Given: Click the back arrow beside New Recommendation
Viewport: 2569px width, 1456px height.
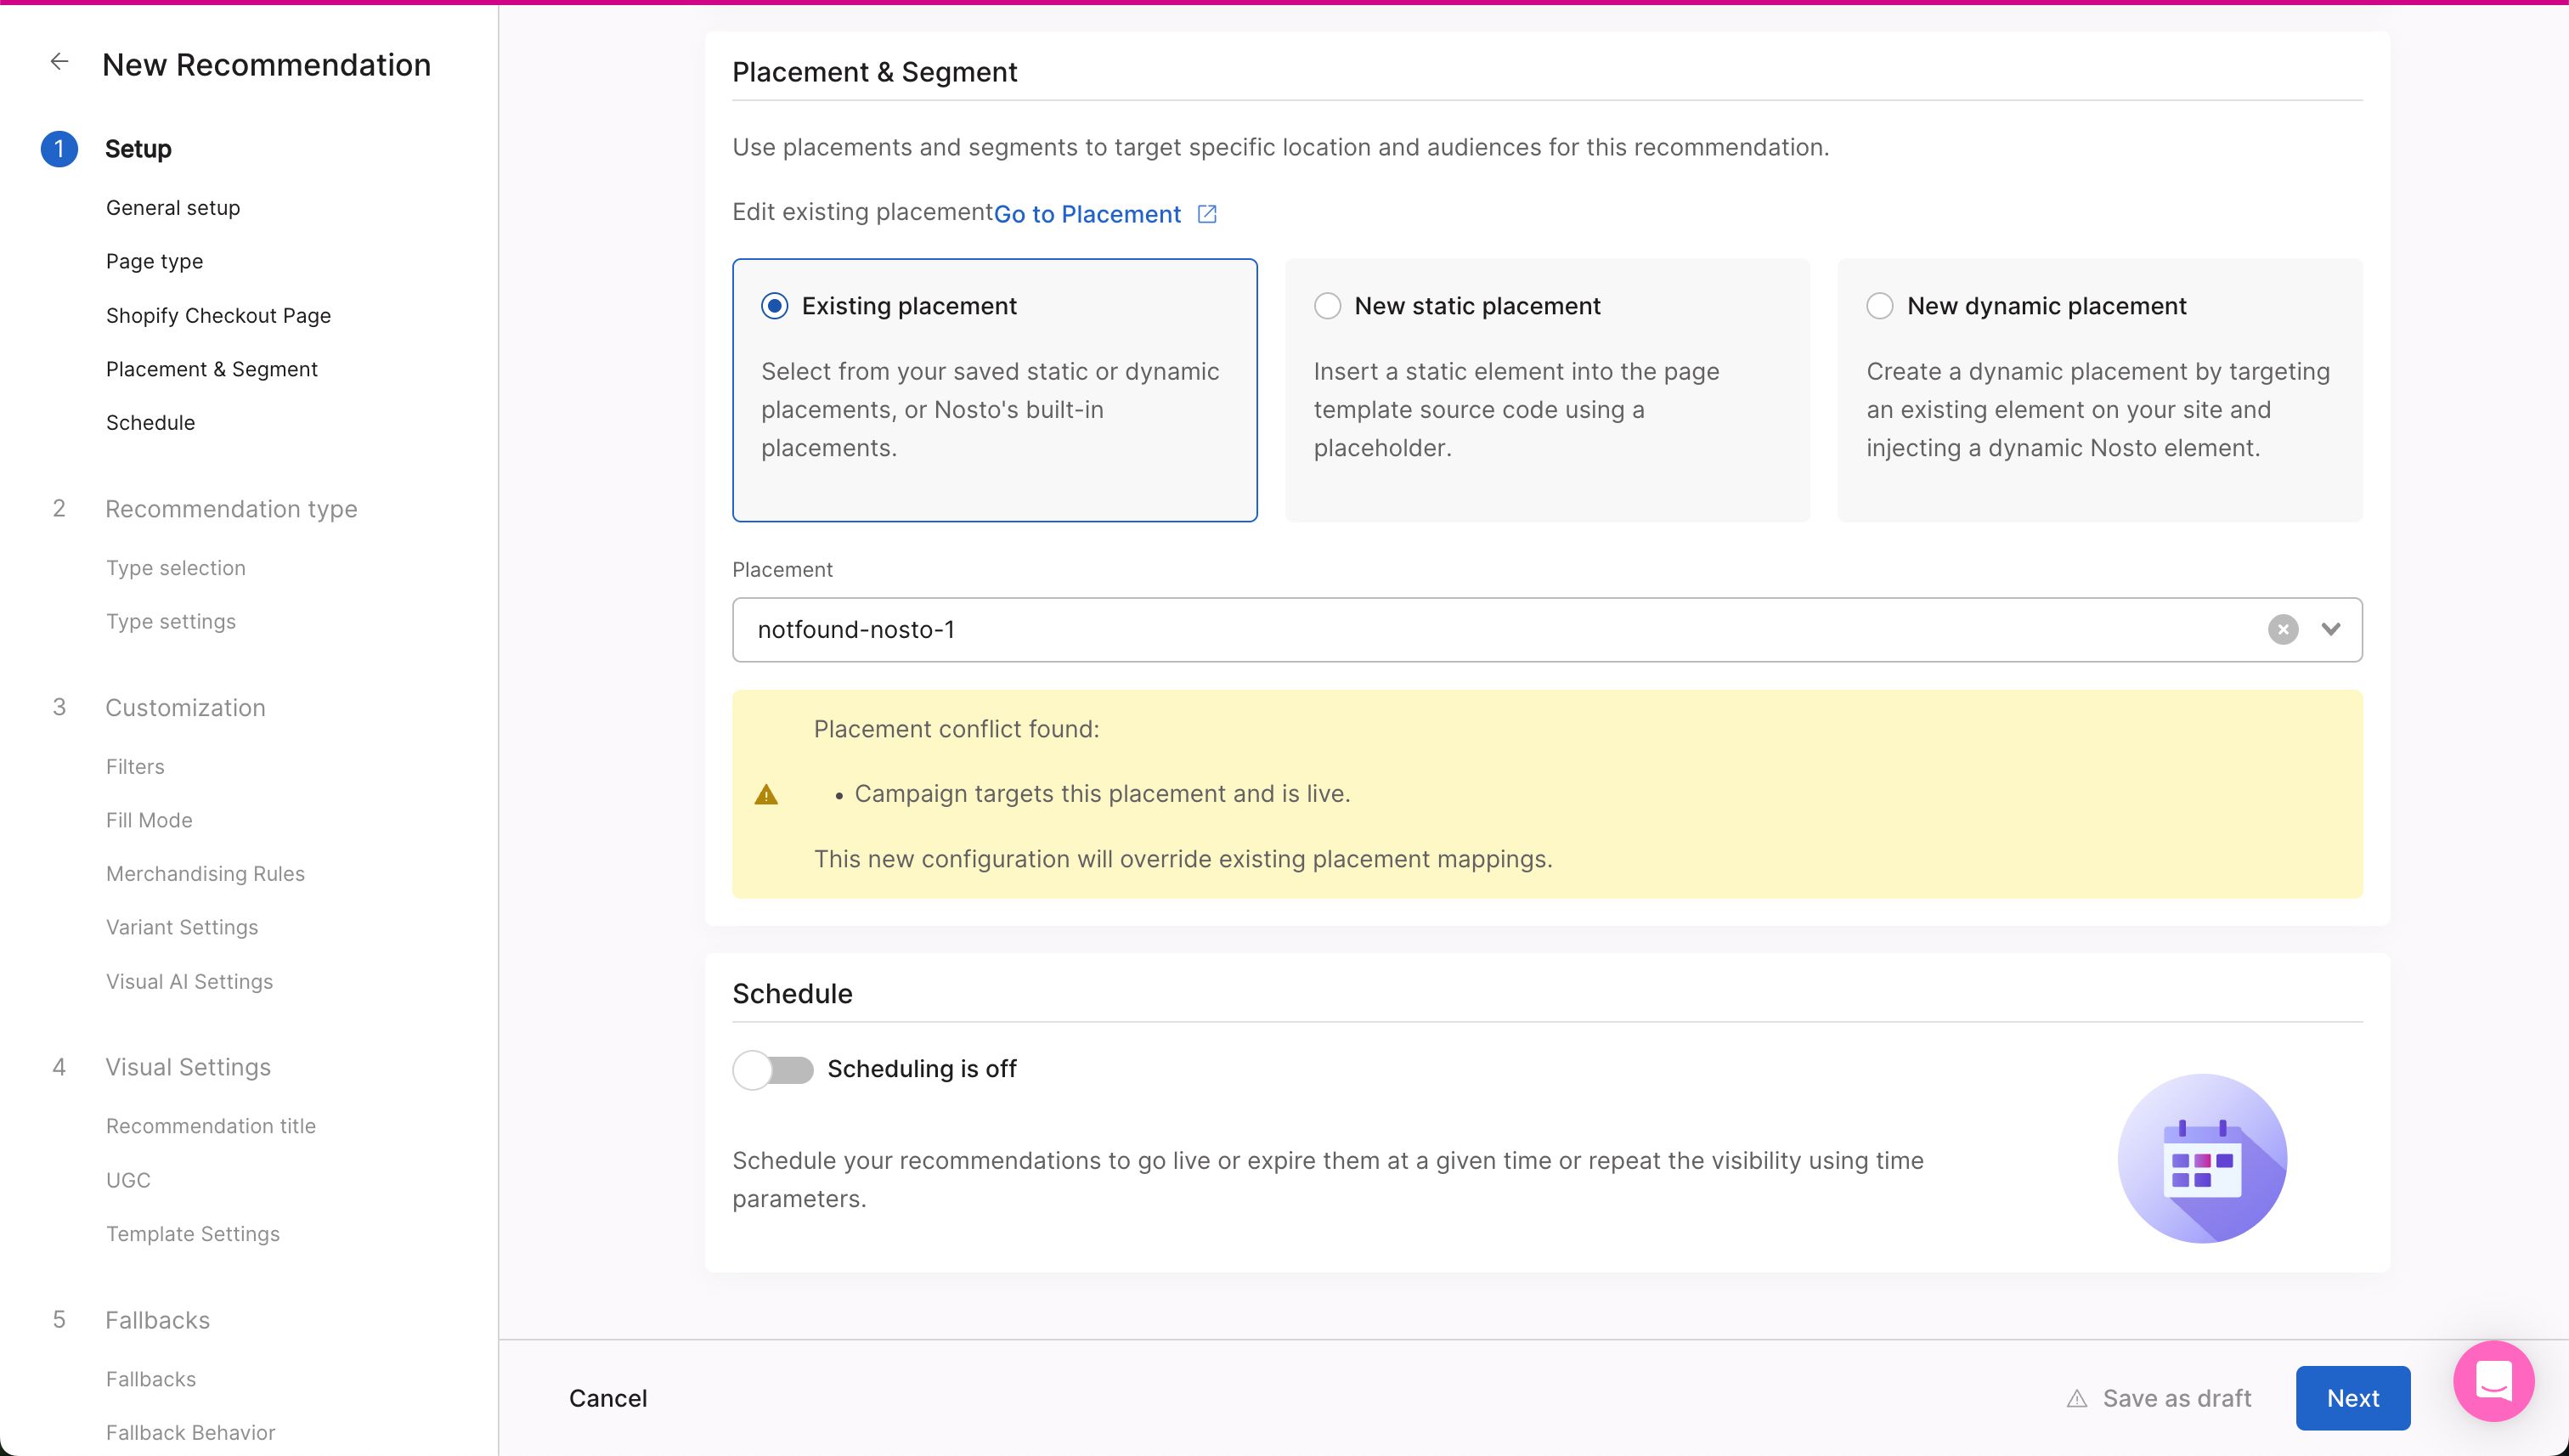Looking at the screenshot, I should (x=59, y=62).
